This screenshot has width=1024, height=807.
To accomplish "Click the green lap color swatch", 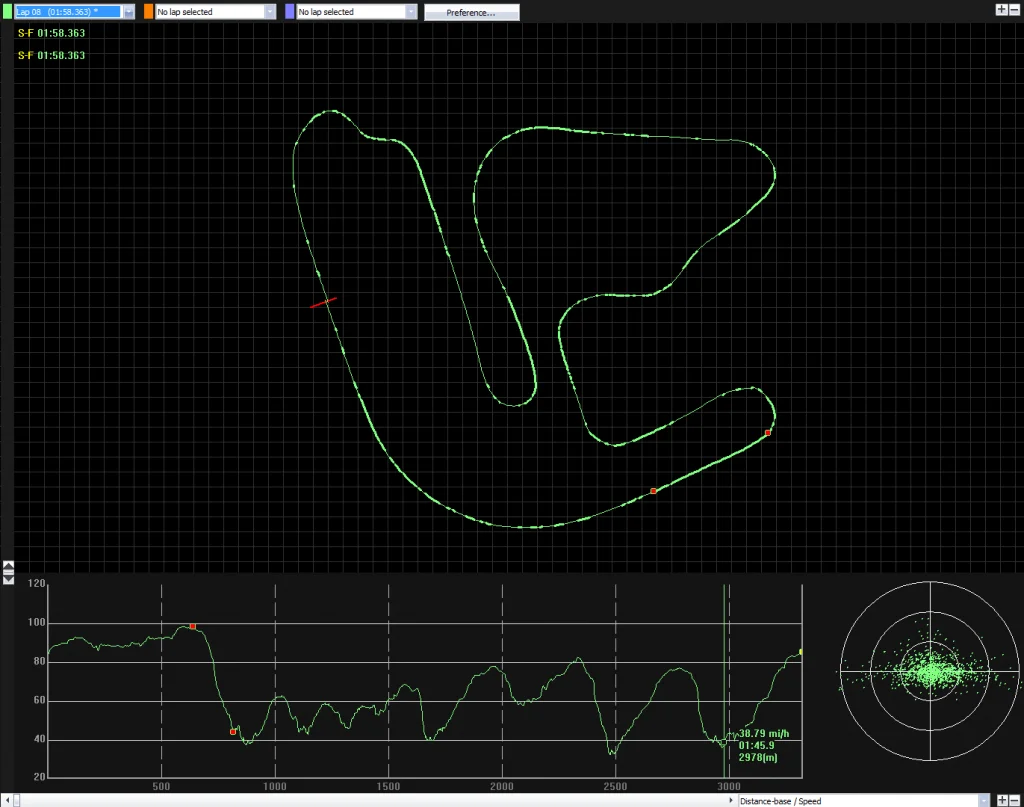I will (7, 11).
